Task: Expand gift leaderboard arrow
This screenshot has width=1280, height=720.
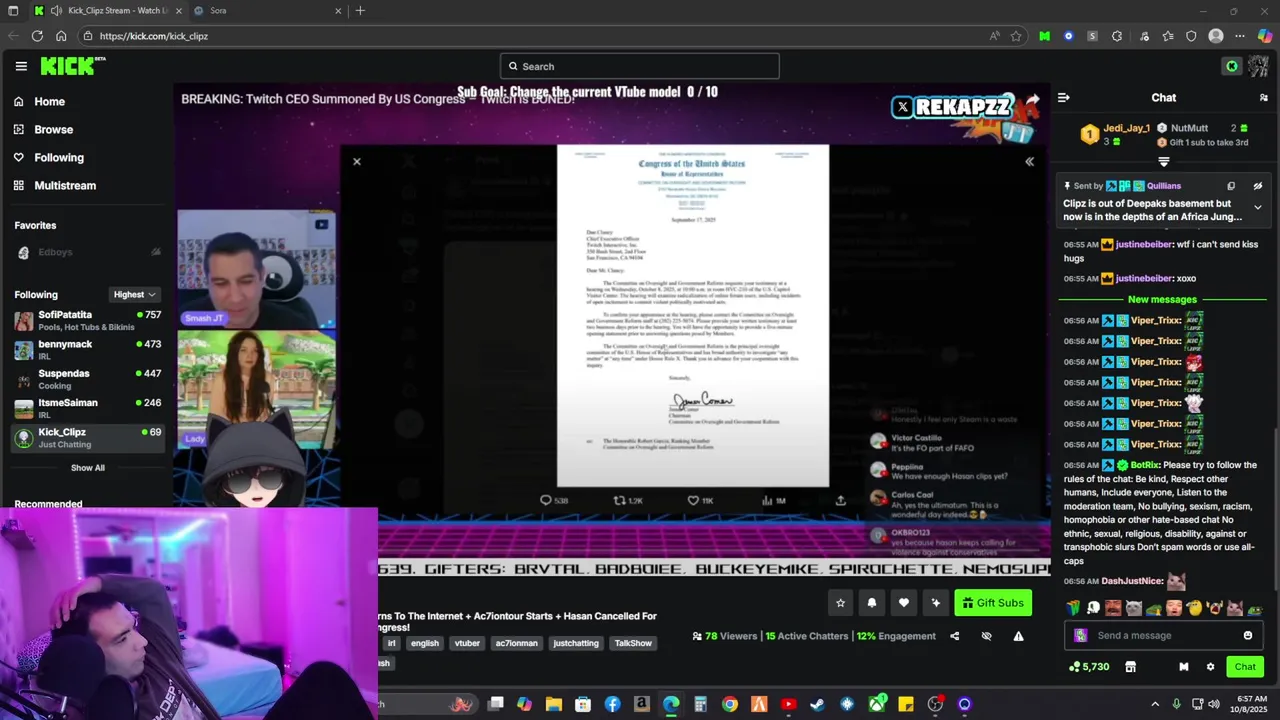Action: point(1164,161)
